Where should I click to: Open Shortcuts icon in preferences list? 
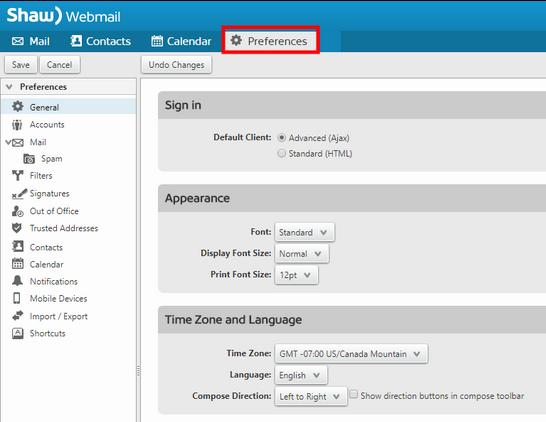tap(17, 333)
